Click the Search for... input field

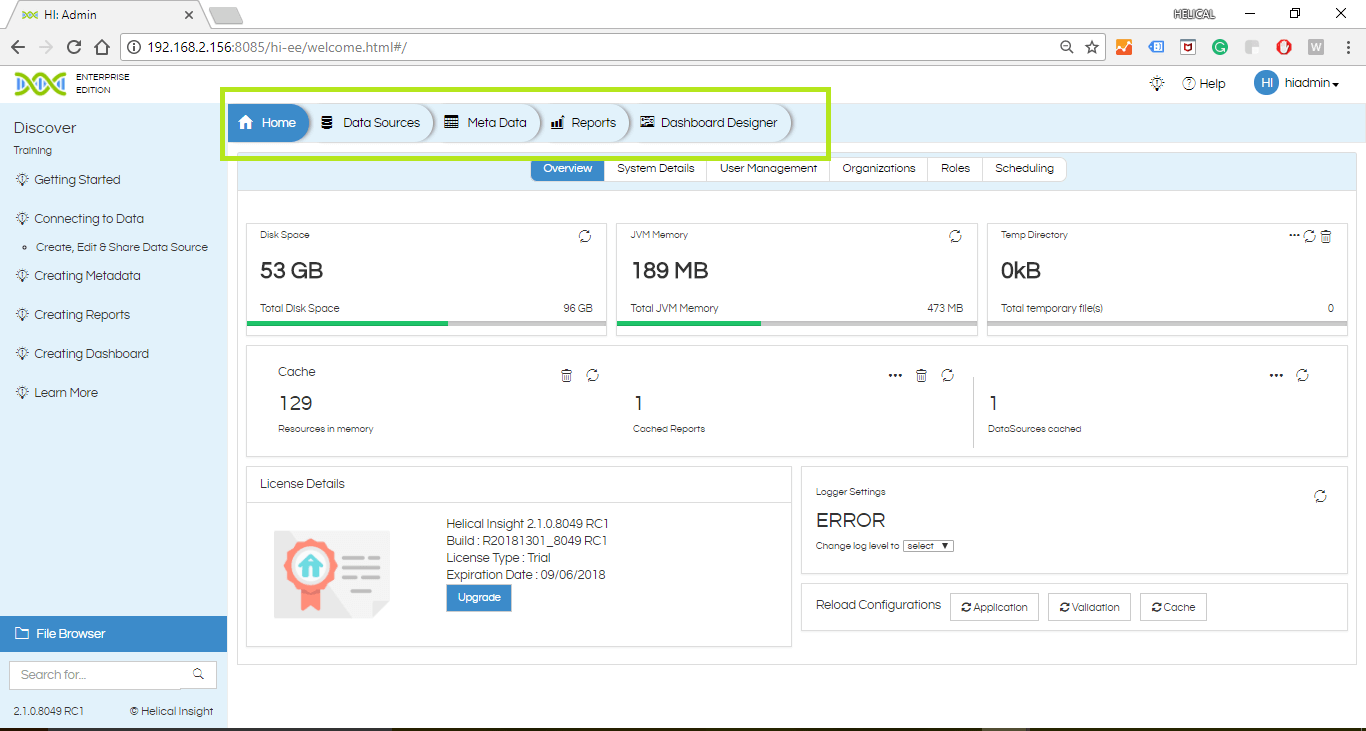click(95, 675)
